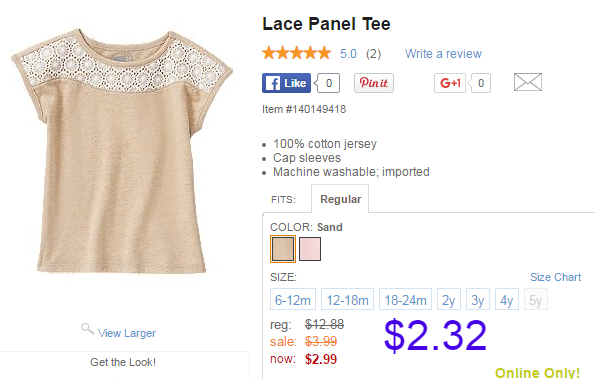Select size 6-12m
The height and width of the screenshot is (379, 595).
pos(293,299)
